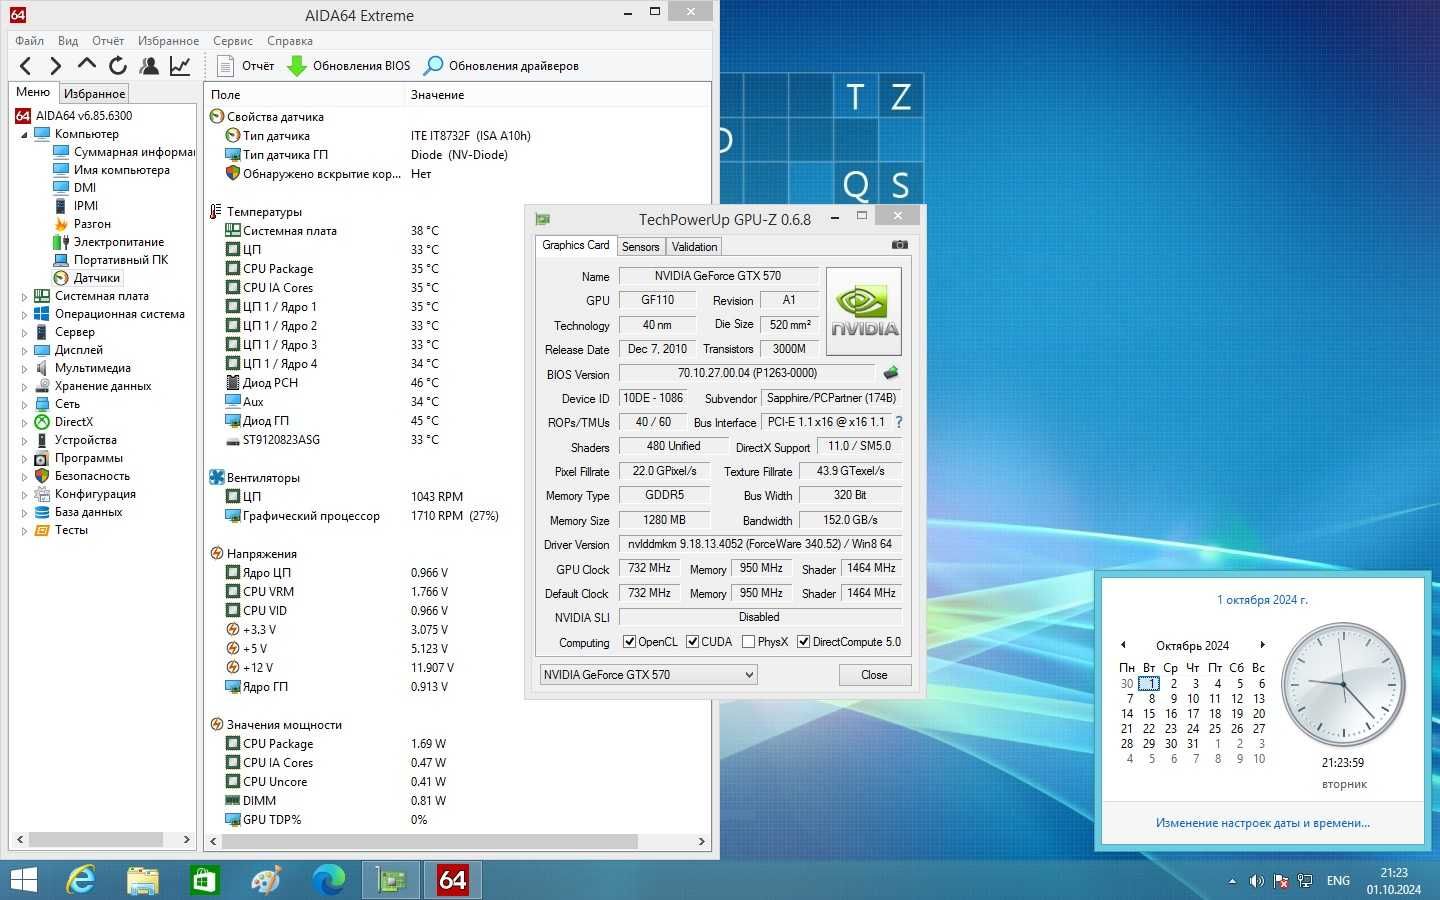This screenshot has height=900, width=1440.
Task: Open GPU selection dropdown in GPU-Z
Action: [648, 675]
